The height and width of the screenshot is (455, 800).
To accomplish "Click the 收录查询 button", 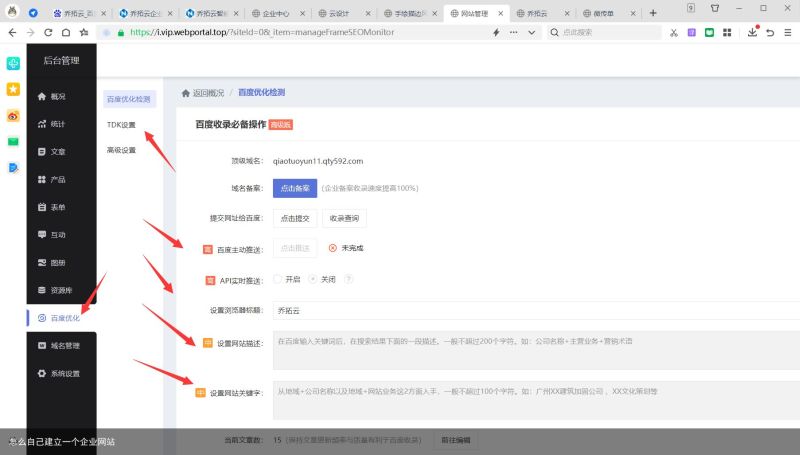I will pyautogui.click(x=344, y=218).
